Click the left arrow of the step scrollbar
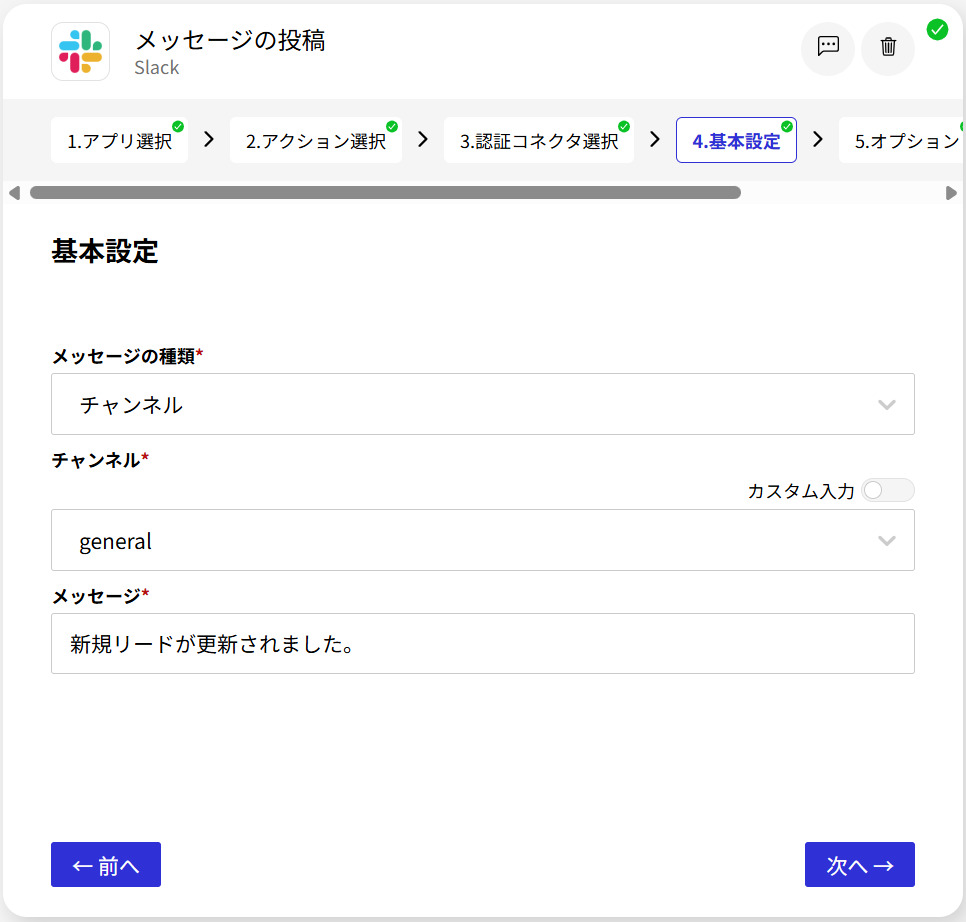 click(14, 193)
